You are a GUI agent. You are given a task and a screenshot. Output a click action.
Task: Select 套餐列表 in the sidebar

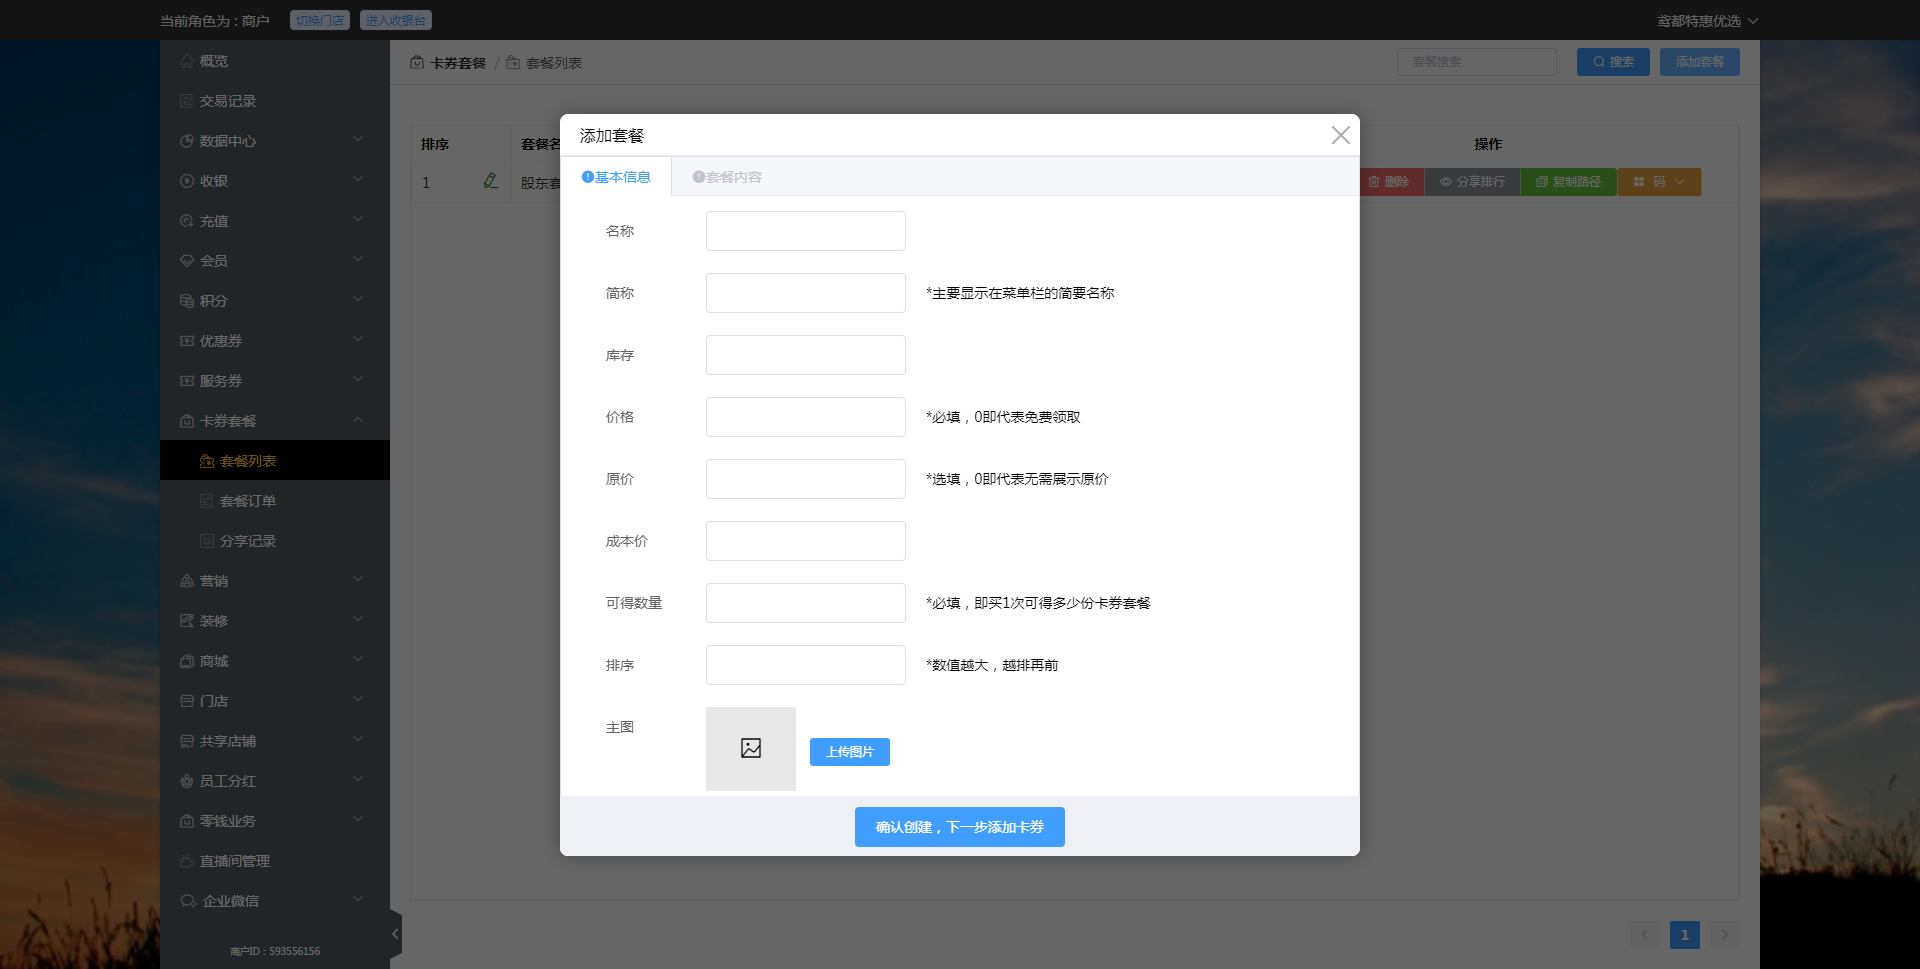pyautogui.click(x=275, y=461)
